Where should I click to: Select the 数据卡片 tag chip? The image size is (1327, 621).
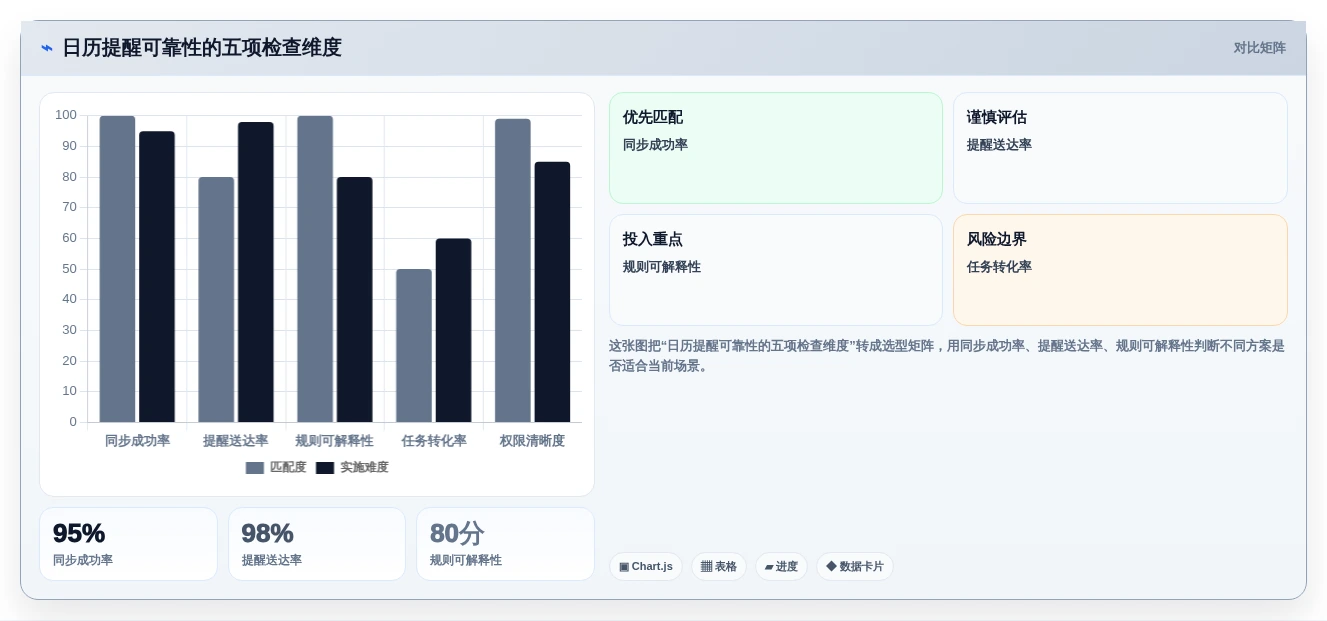(x=855, y=567)
